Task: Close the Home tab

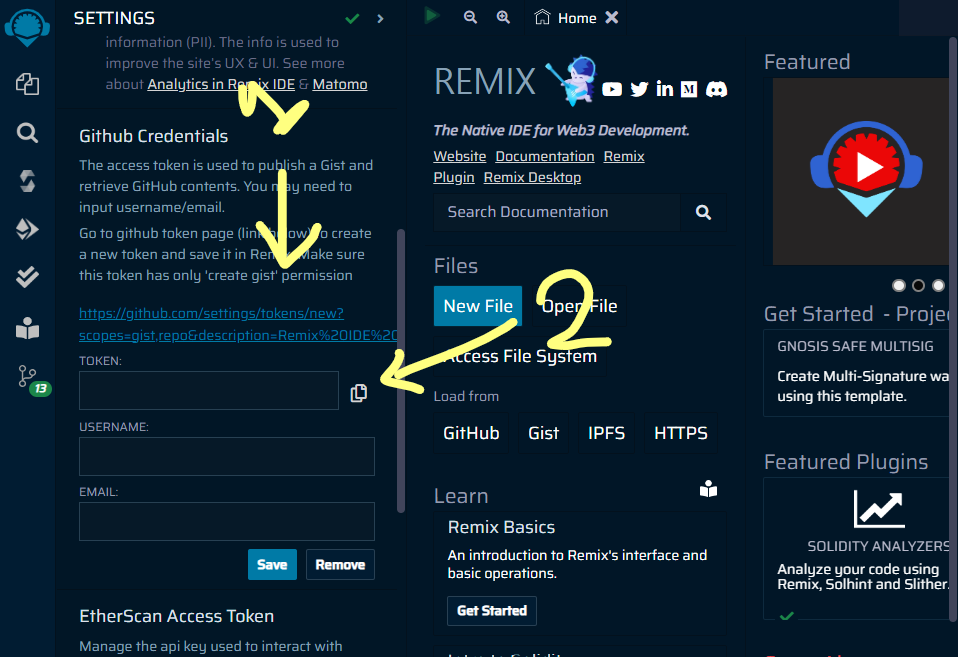Action: [x=612, y=18]
